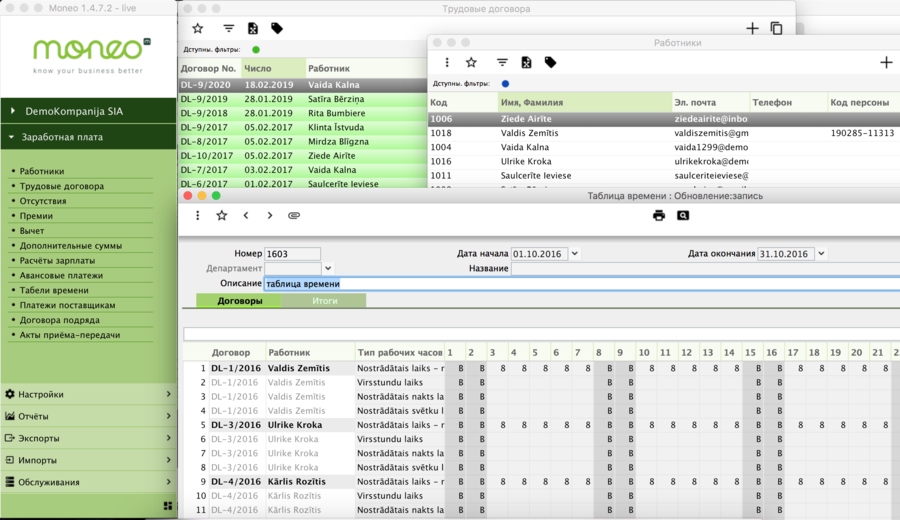
Task: Expand the Настройки sidebar section
Action: 88,395
